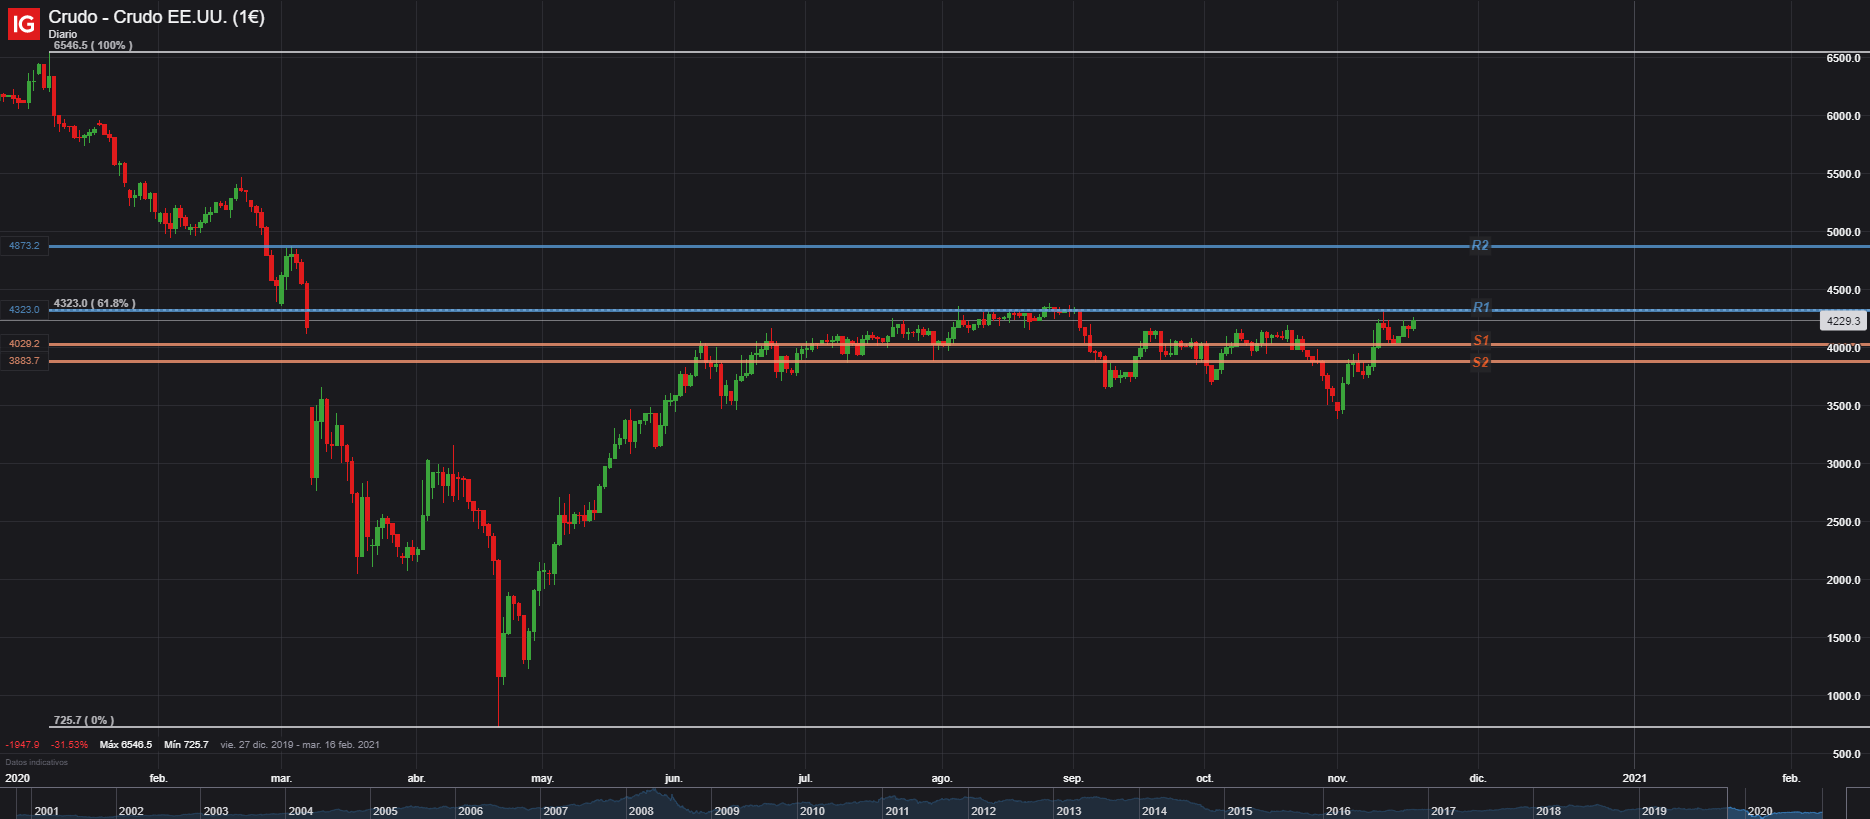Viewport: 1870px width, 819px height.
Task: Jump to 2016 in the bottom navigator
Action: tap(1338, 811)
